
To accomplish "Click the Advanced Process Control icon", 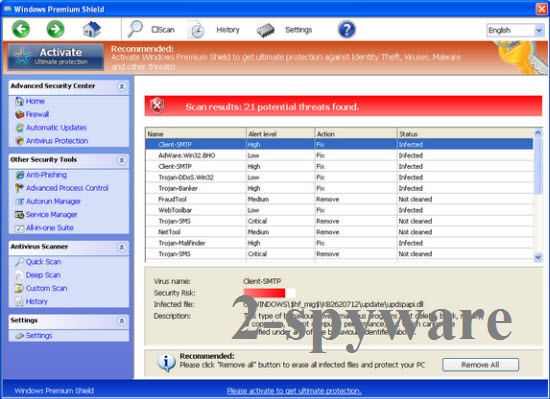I will pyautogui.click(x=20, y=188).
